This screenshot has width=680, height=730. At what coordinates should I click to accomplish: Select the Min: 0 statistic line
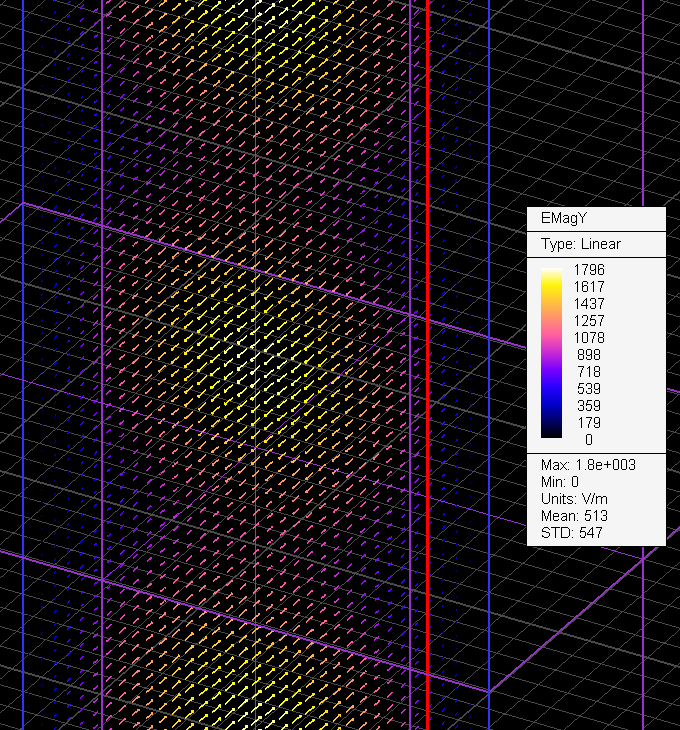click(x=560, y=482)
